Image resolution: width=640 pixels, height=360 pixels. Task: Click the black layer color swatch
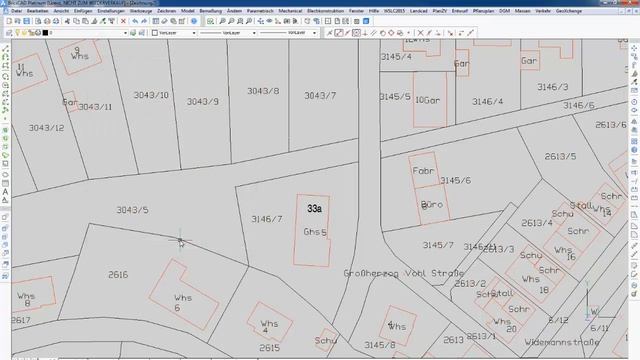click(45, 33)
